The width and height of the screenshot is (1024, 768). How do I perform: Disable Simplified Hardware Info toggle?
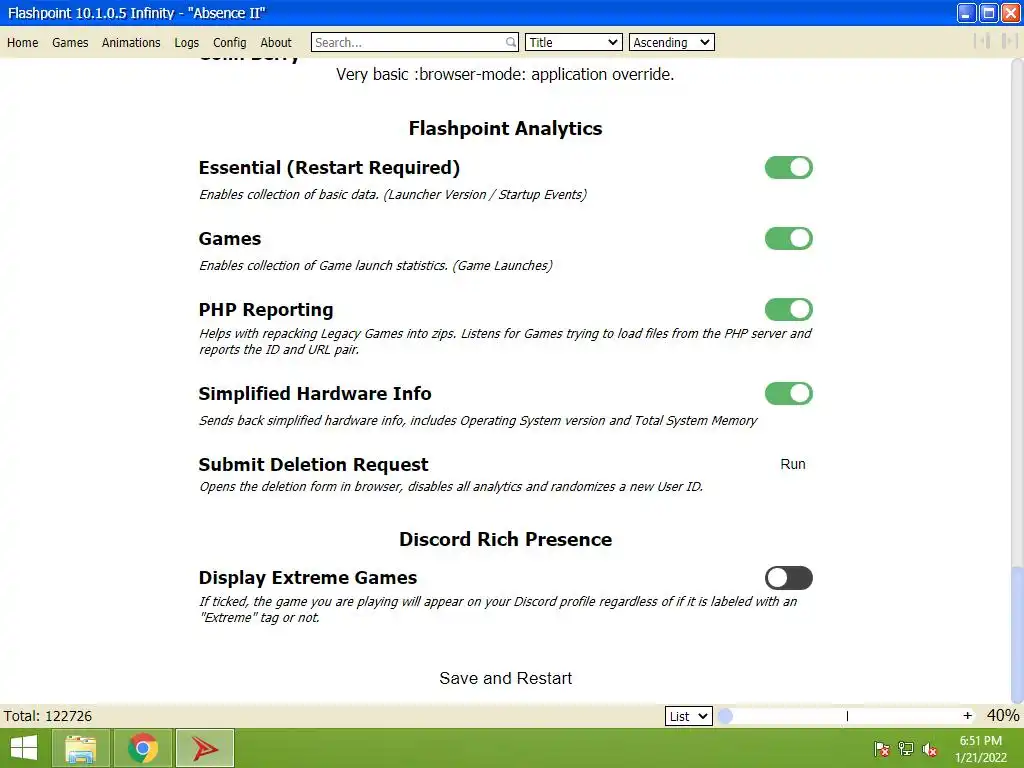click(789, 394)
